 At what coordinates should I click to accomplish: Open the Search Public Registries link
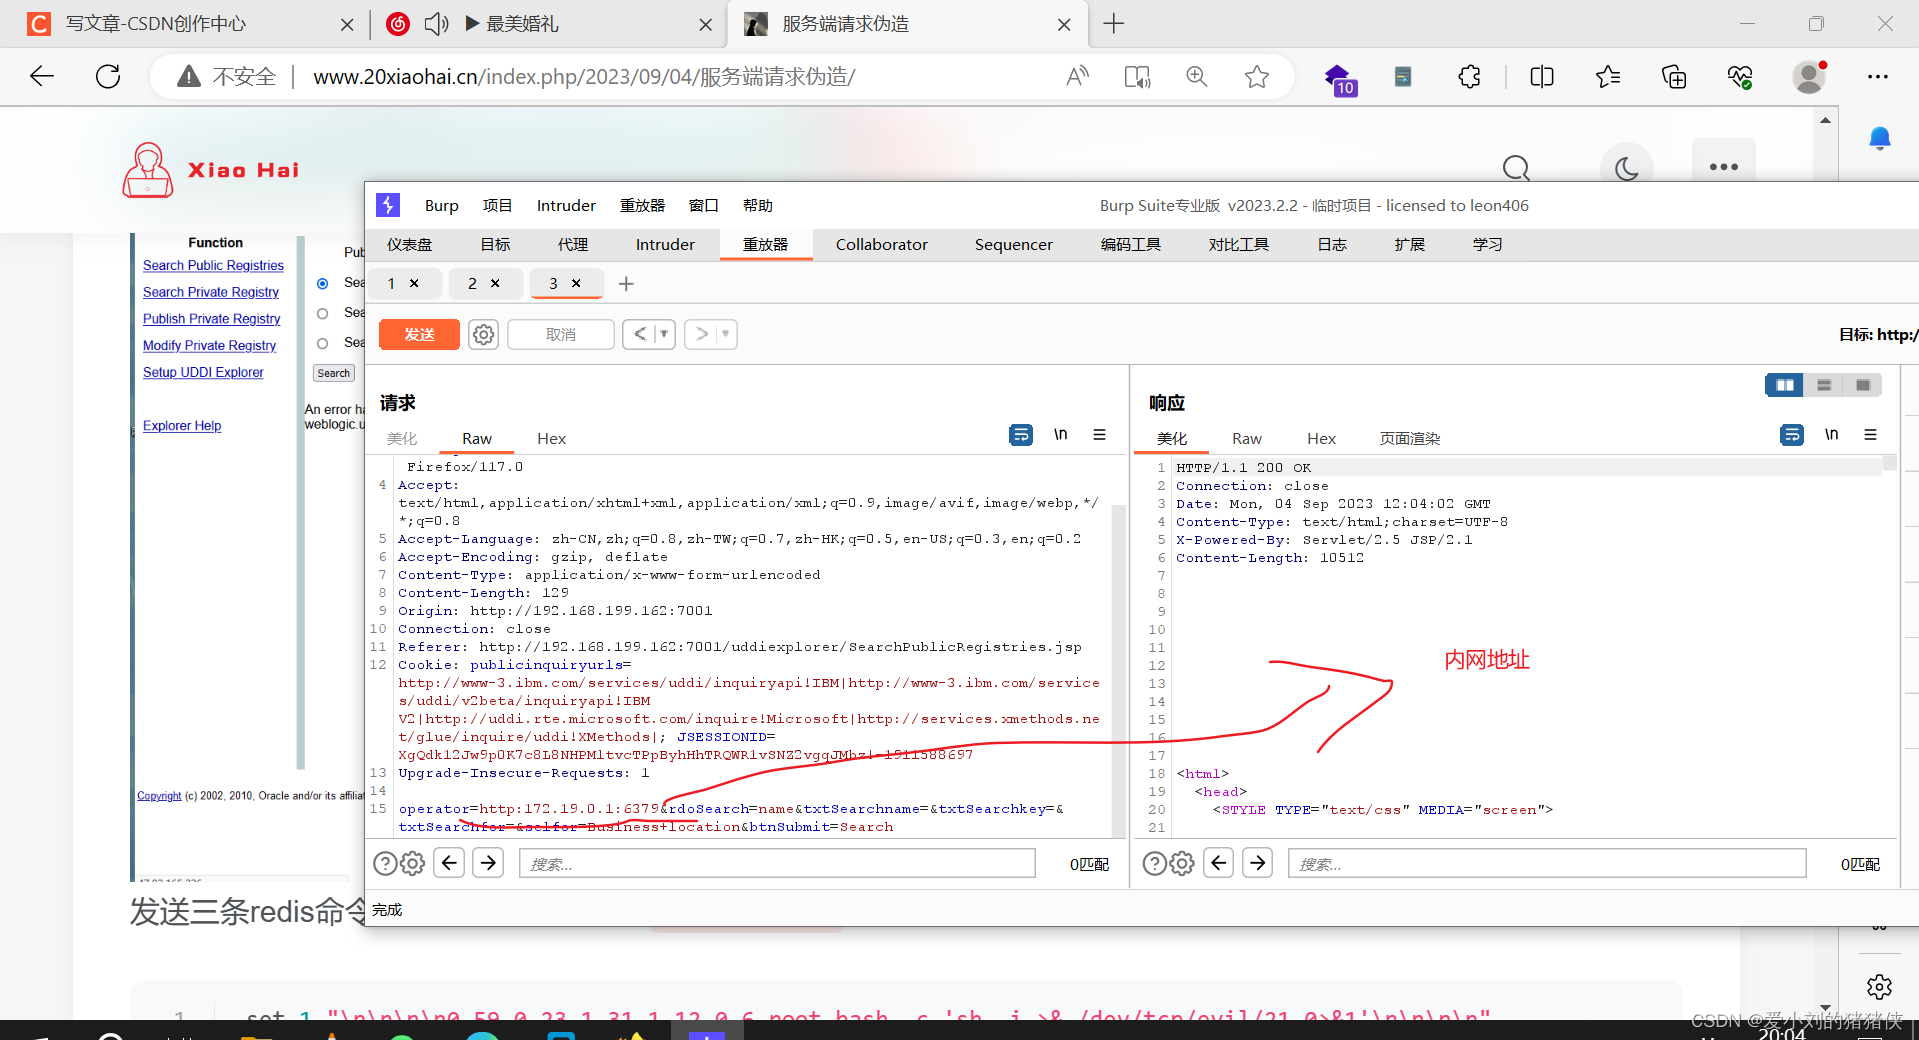213,266
